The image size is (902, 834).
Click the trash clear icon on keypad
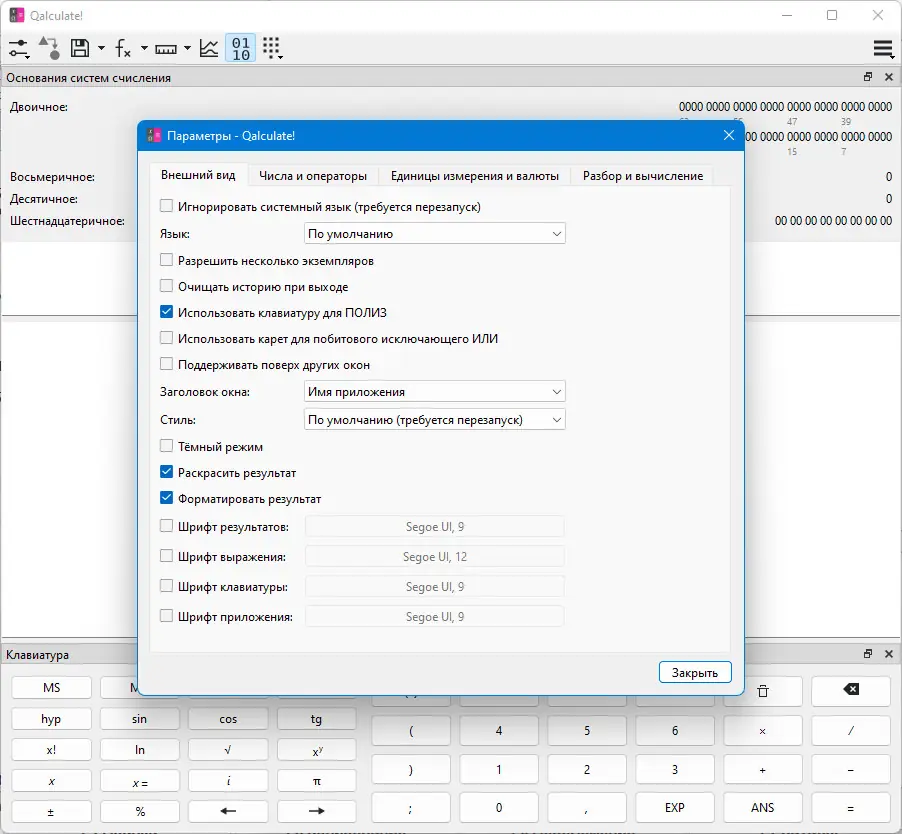point(763,691)
